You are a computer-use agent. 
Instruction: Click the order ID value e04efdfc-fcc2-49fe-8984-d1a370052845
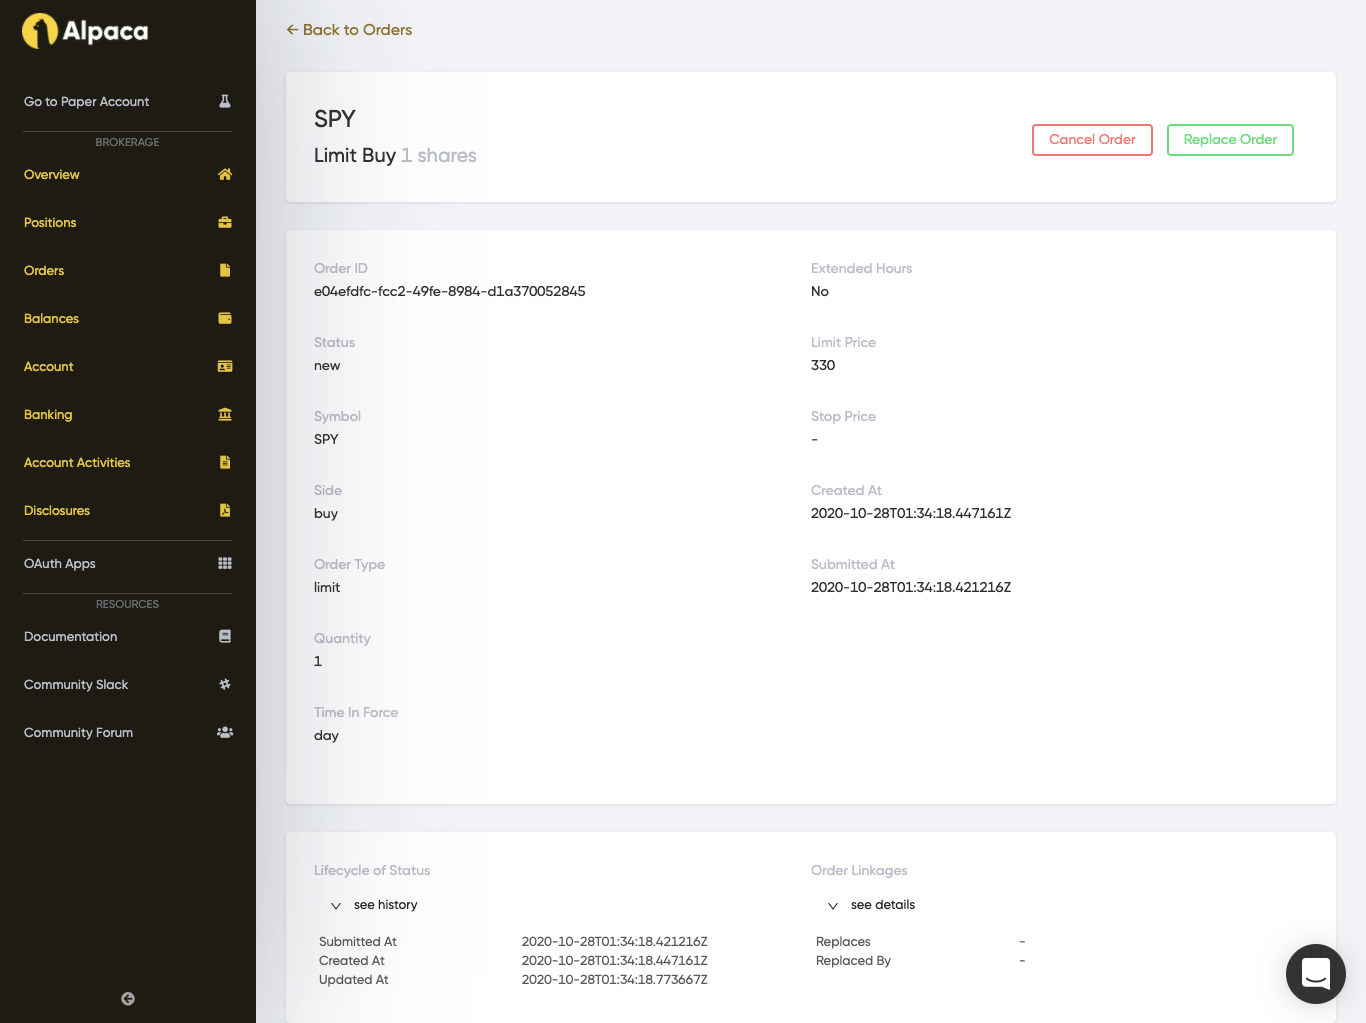tap(449, 292)
